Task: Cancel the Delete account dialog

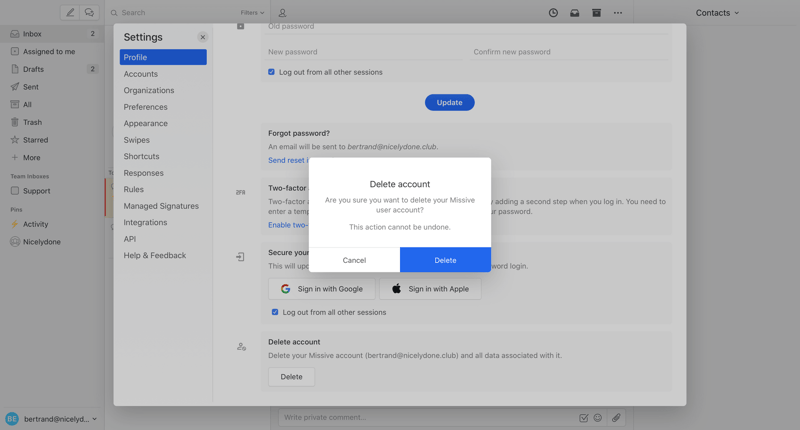Action: (354, 260)
